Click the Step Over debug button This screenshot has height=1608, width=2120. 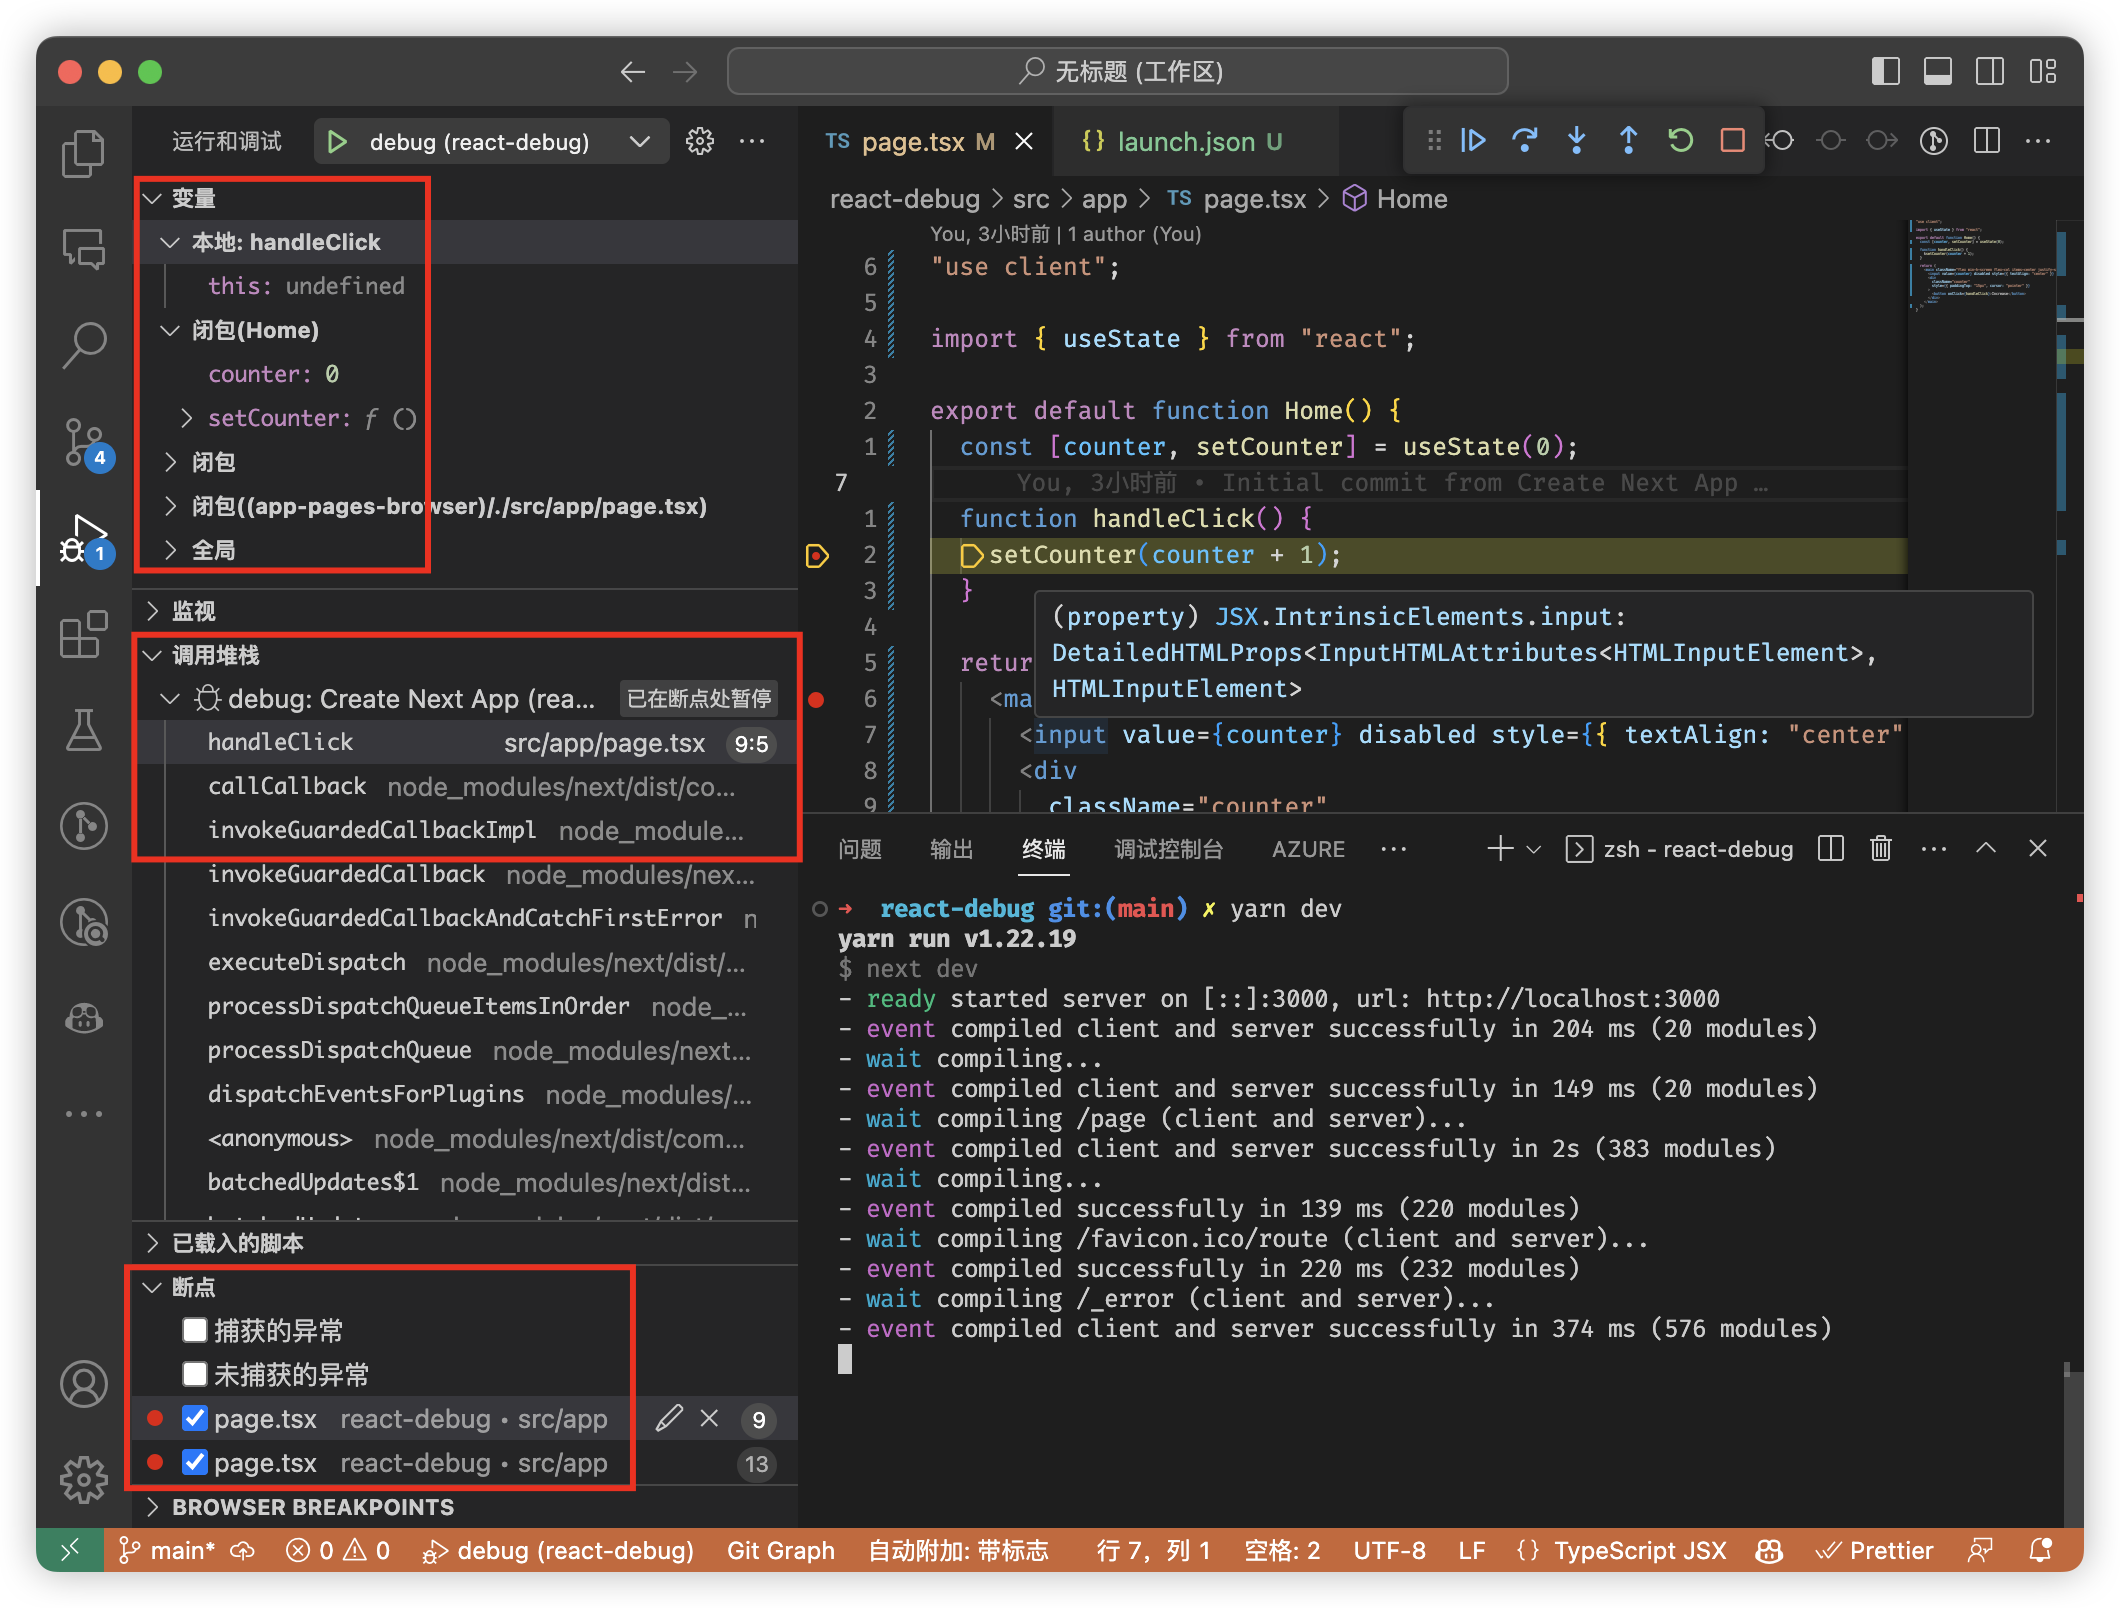coord(1524,141)
